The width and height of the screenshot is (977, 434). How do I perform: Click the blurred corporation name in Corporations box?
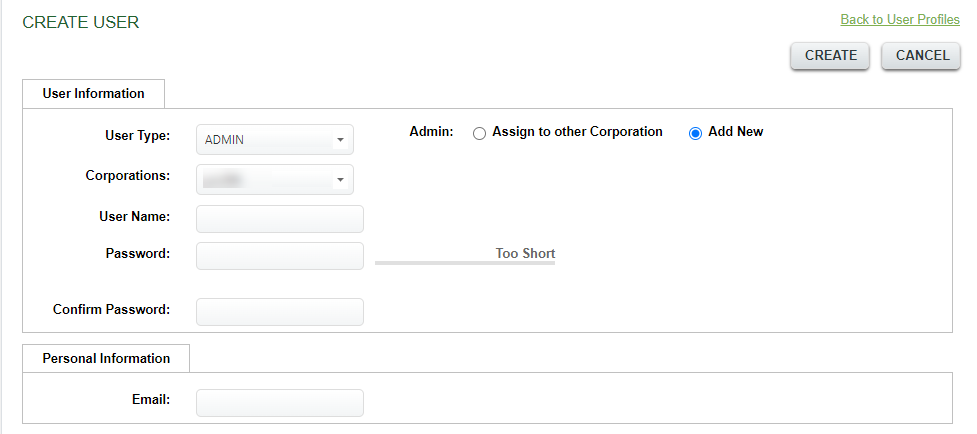tap(223, 180)
